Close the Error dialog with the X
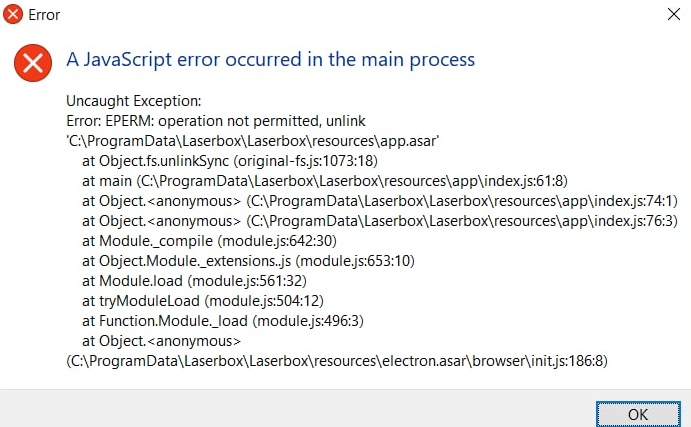Screen dimensions: 691x427 (673, 14)
